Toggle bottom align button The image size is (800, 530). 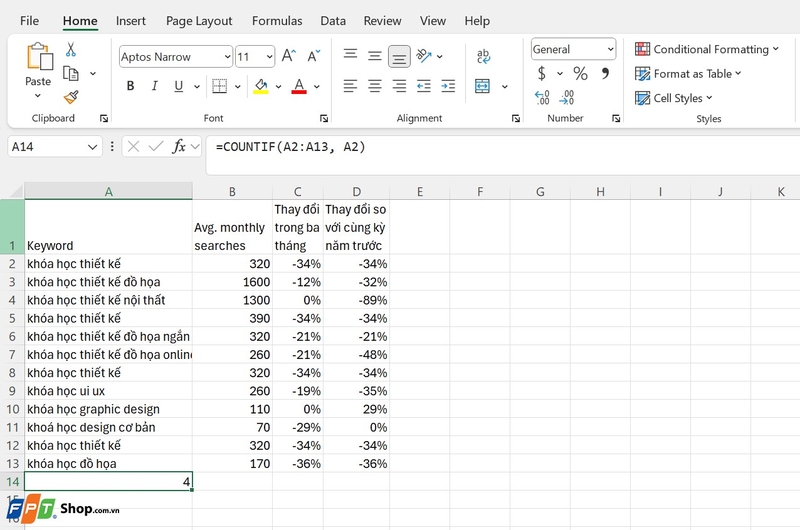point(399,57)
